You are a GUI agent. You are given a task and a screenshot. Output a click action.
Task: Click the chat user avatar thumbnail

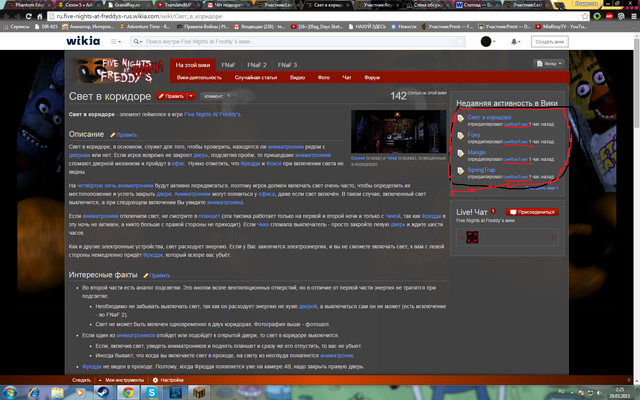tap(472, 237)
